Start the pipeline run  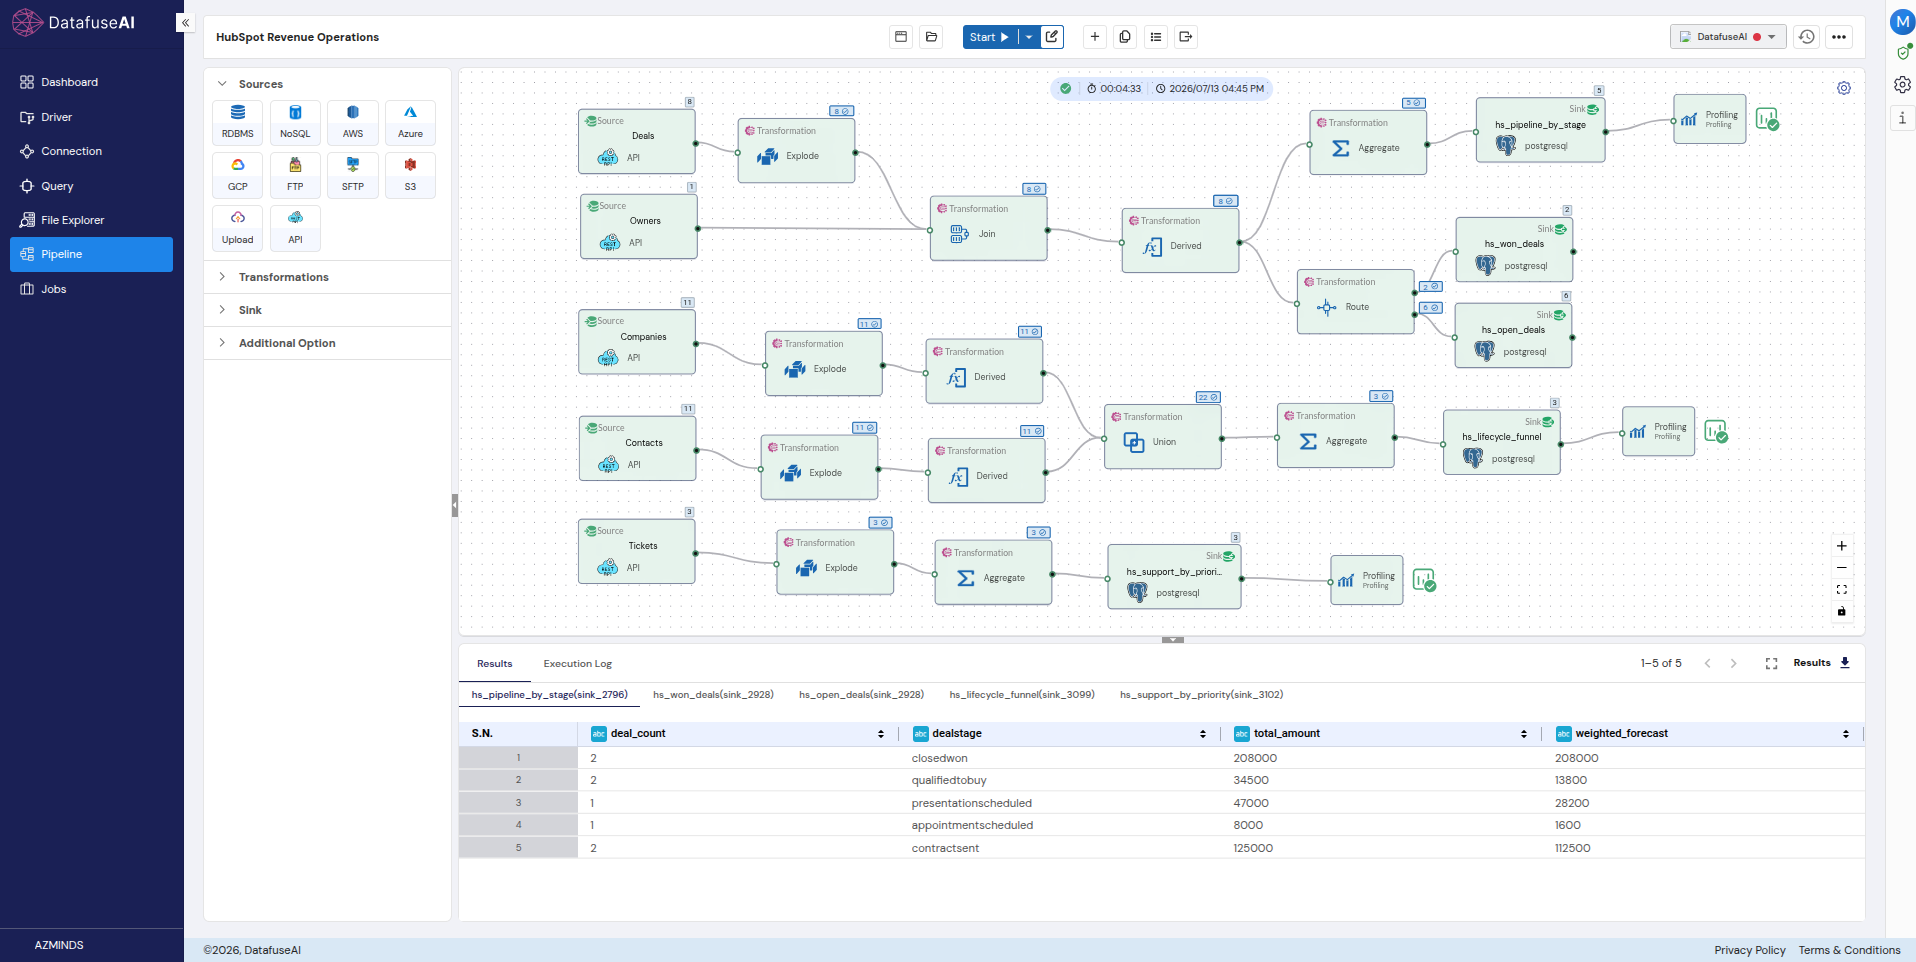[x=990, y=37]
